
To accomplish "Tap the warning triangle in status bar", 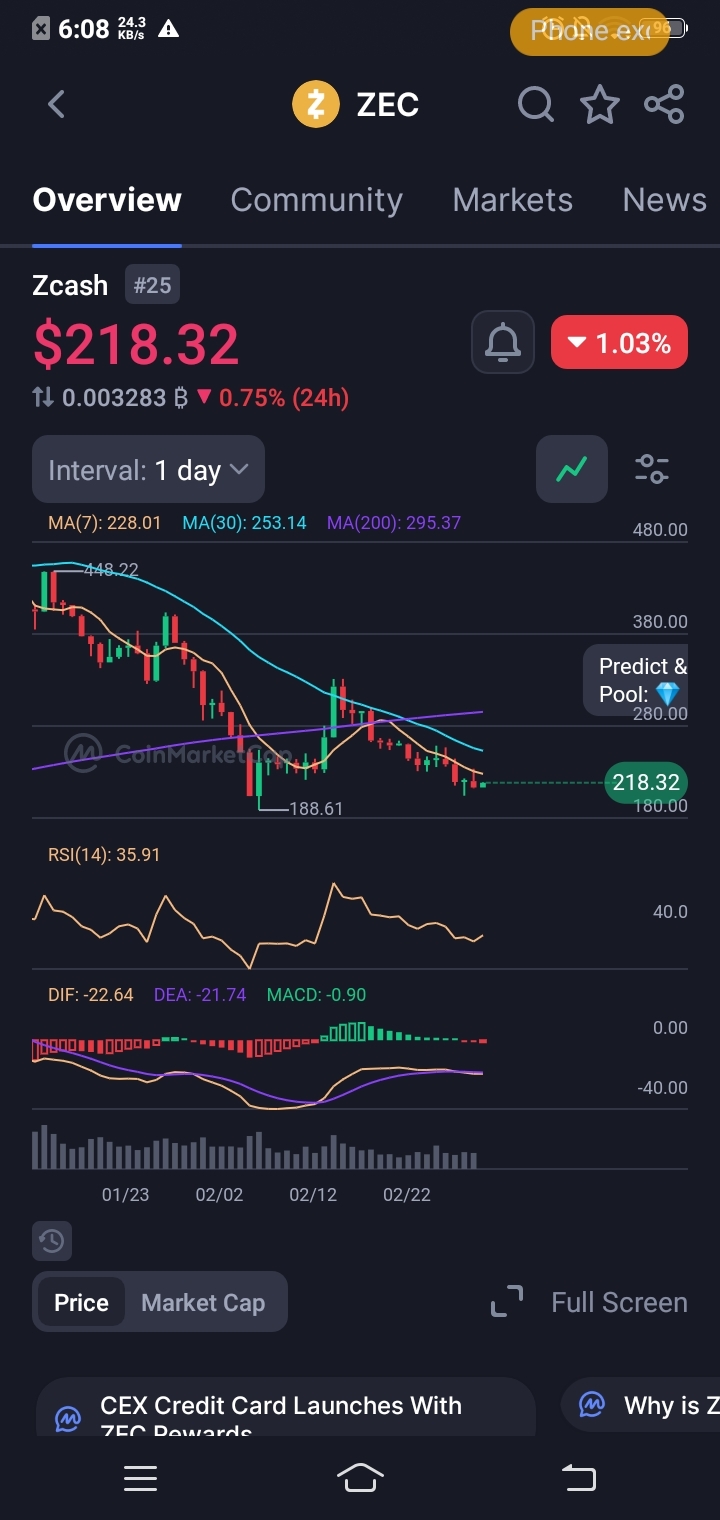I will [168, 29].
